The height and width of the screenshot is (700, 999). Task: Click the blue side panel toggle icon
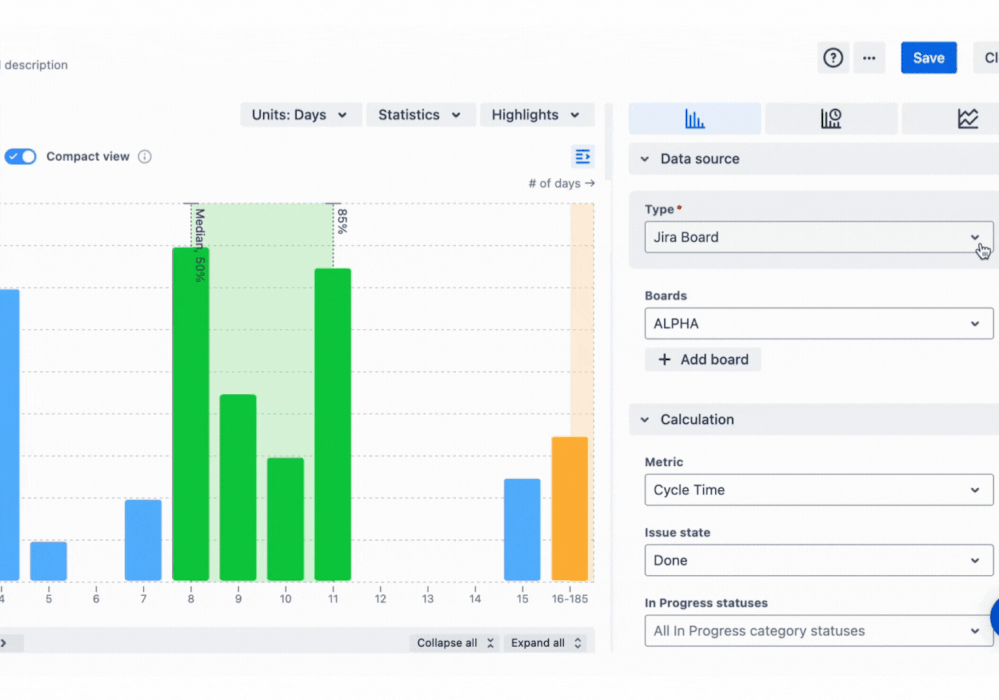[582, 157]
